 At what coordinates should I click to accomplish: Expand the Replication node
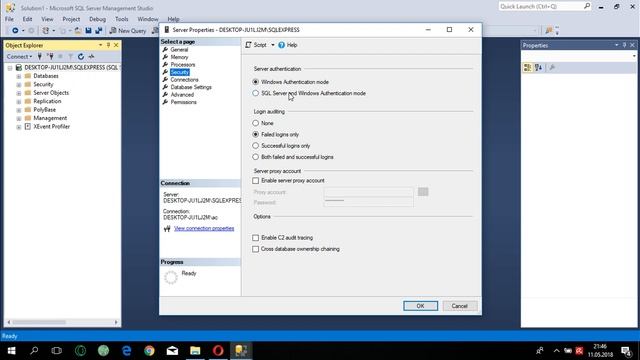coord(19,102)
